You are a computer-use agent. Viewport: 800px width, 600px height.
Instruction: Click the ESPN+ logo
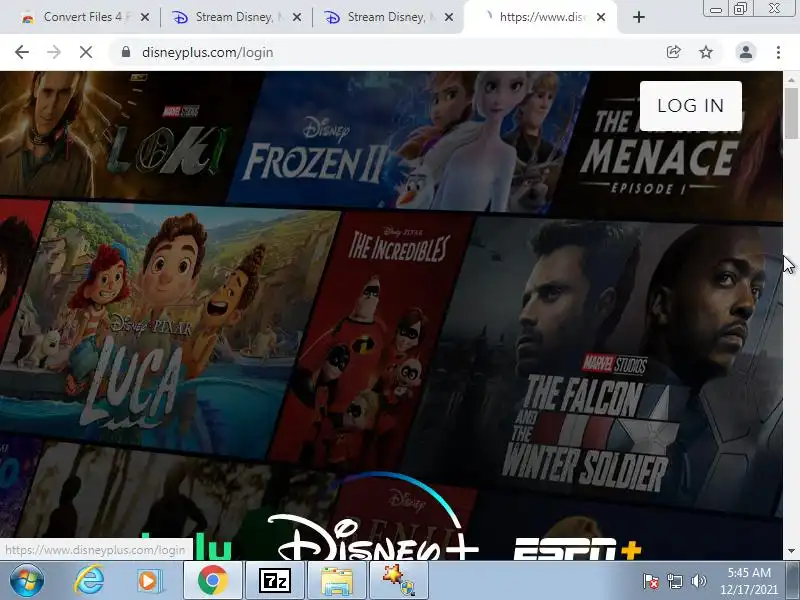[577, 549]
